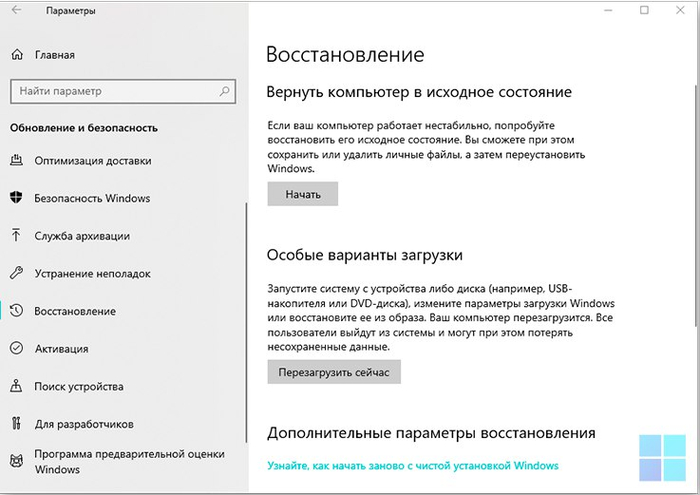Click the Главная home icon
Viewport: 700px width, 495px height.
click(16, 55)
